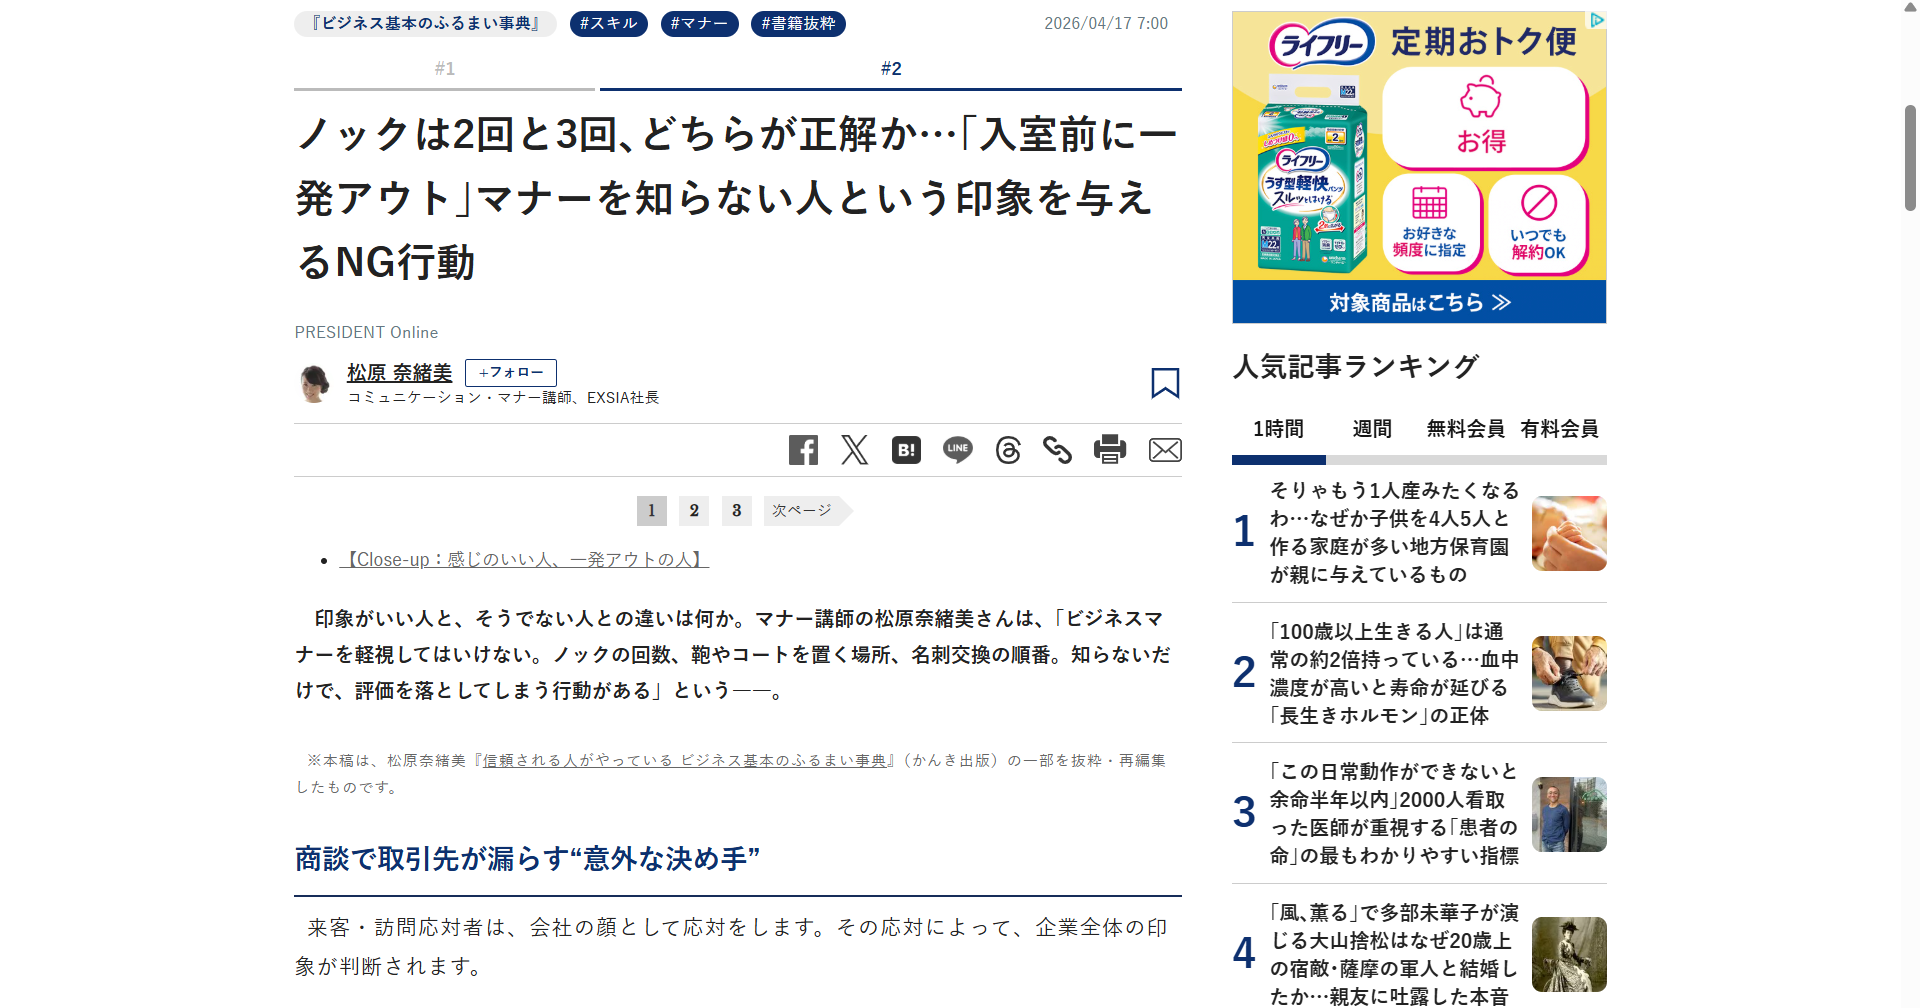This screenshot has height=1008, width=1920.
Task: Go to 次ページ of article
Action: coord(804,511)
